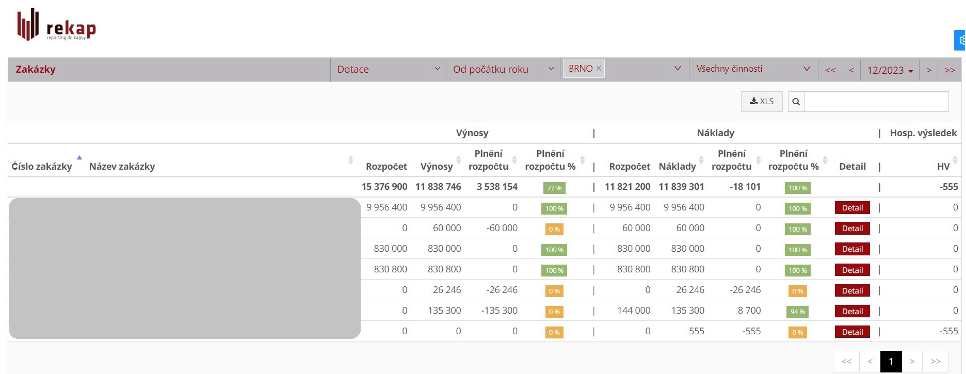966x374 pixels.
Task: Go to last page in bottom pagination
Action: 935,361
